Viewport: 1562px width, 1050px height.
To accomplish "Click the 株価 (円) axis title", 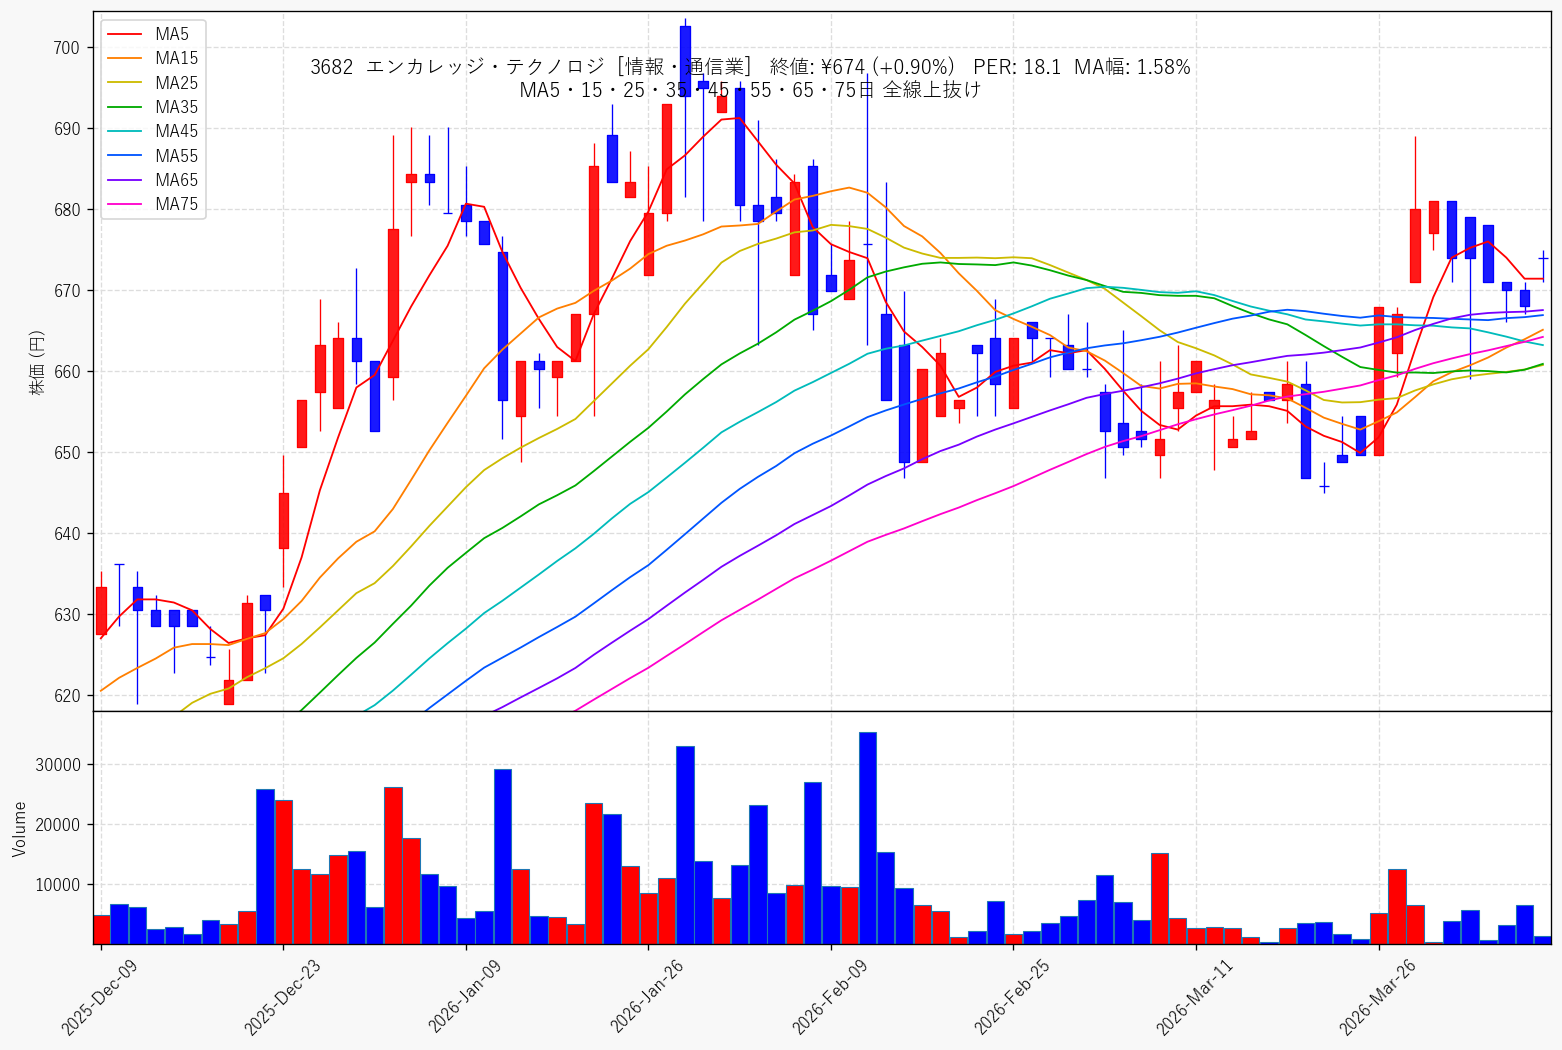I will tap(37, 362).
